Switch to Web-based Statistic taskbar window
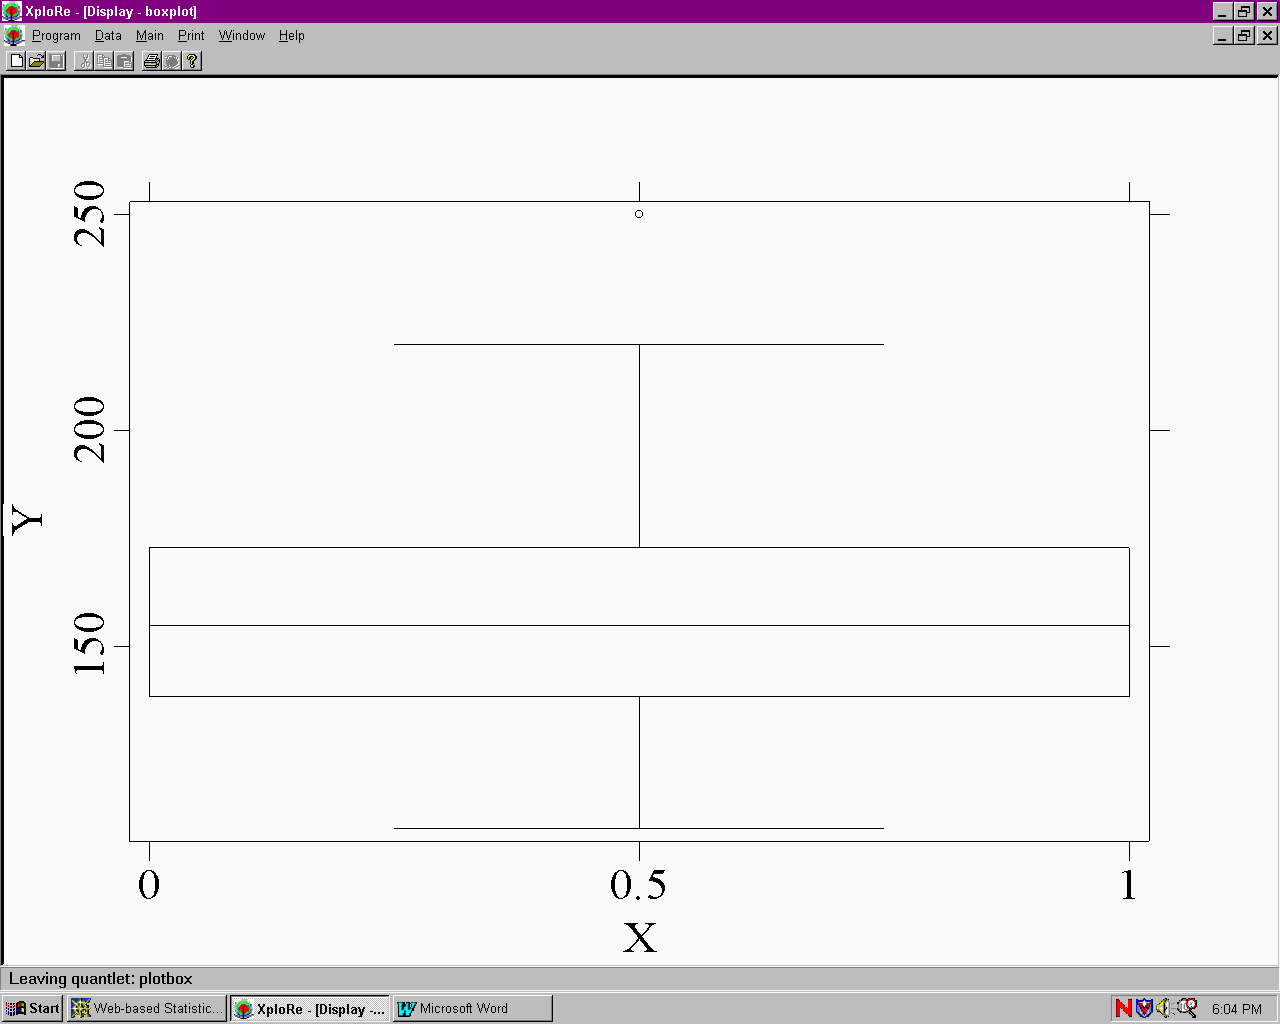The width and height of the screenshot is (1280, 1024). 147,1008
